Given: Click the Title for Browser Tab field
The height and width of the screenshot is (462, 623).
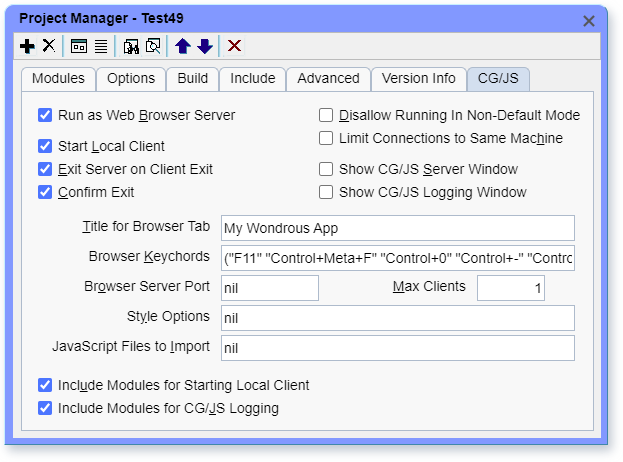Looking at the screenshot, I should [398, 229].
